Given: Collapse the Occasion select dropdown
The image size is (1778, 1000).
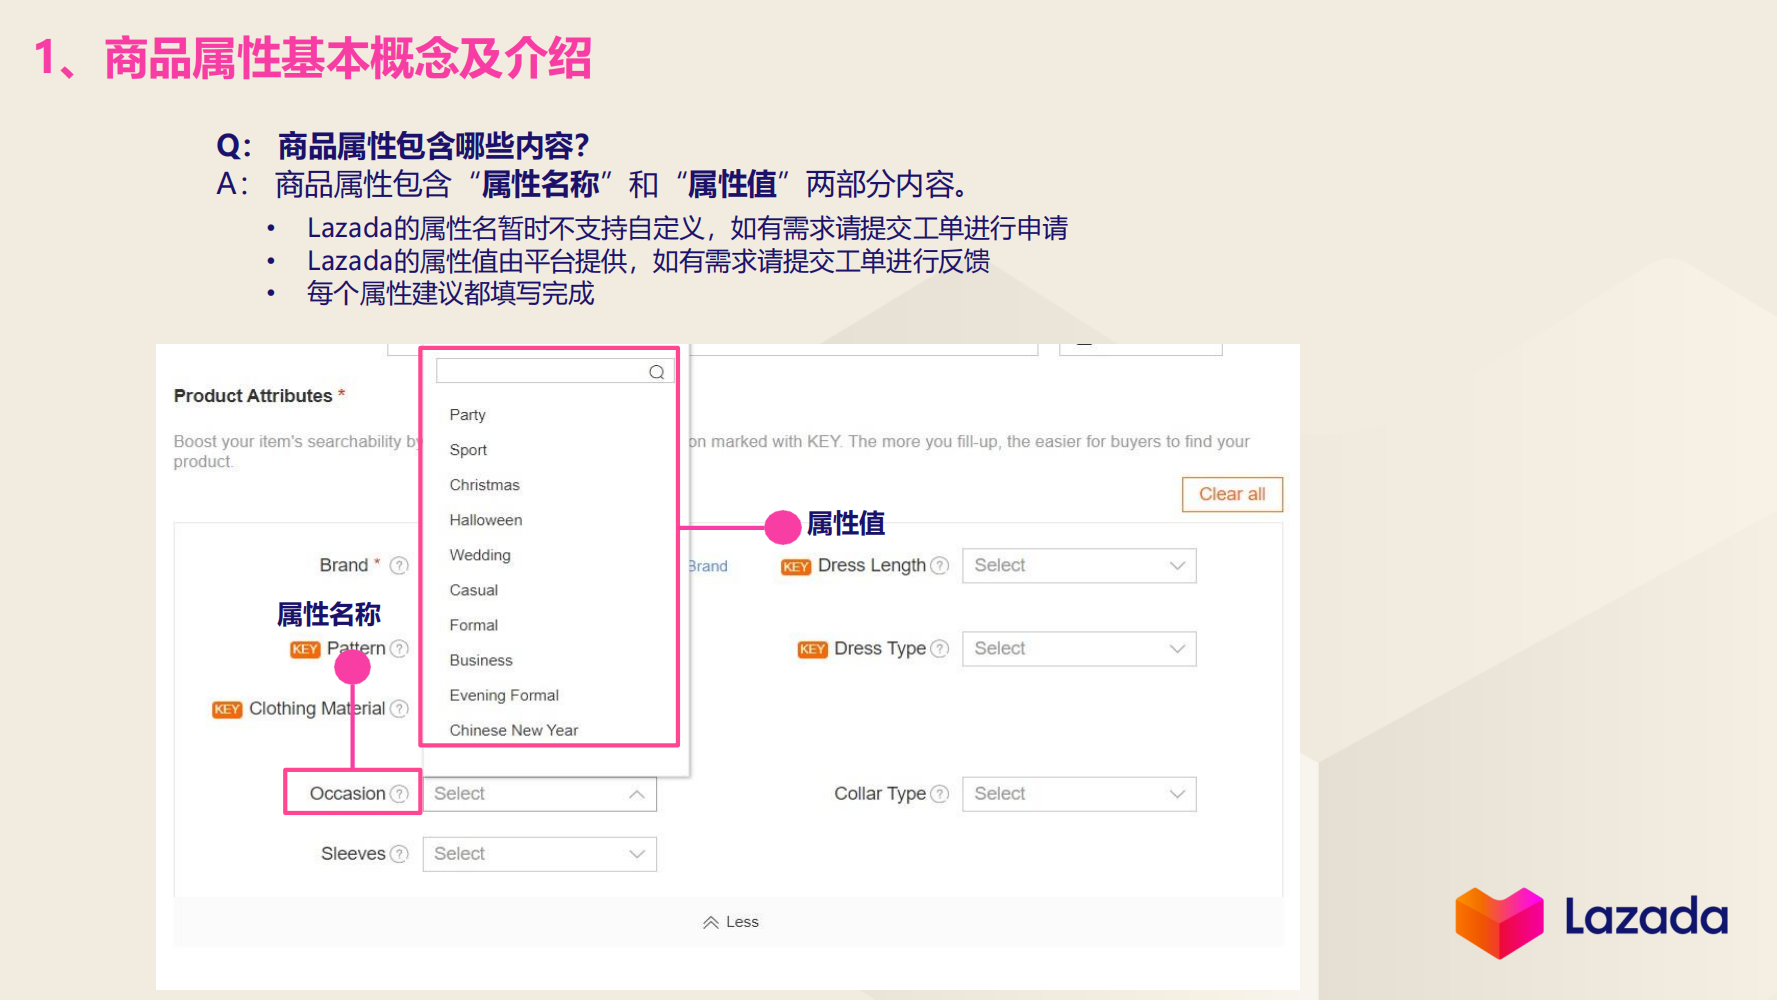Looking at the screenshot, I should tap(539, 793).
